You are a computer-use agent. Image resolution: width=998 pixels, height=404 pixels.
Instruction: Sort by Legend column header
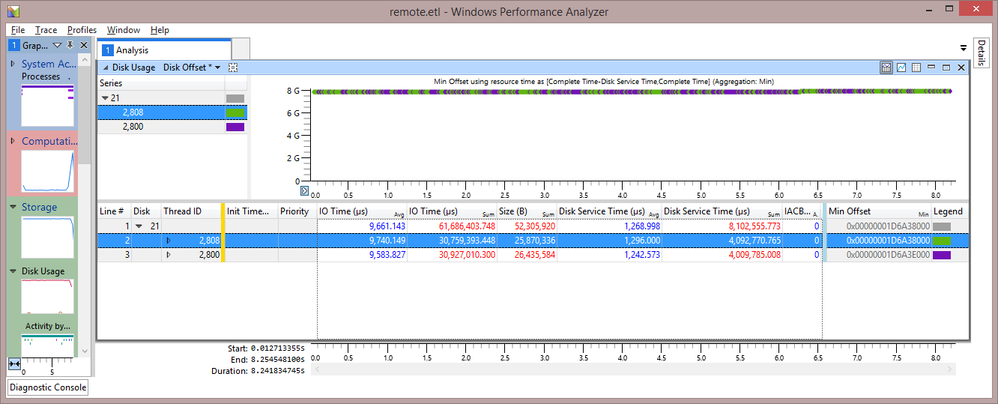pos(950,211)
